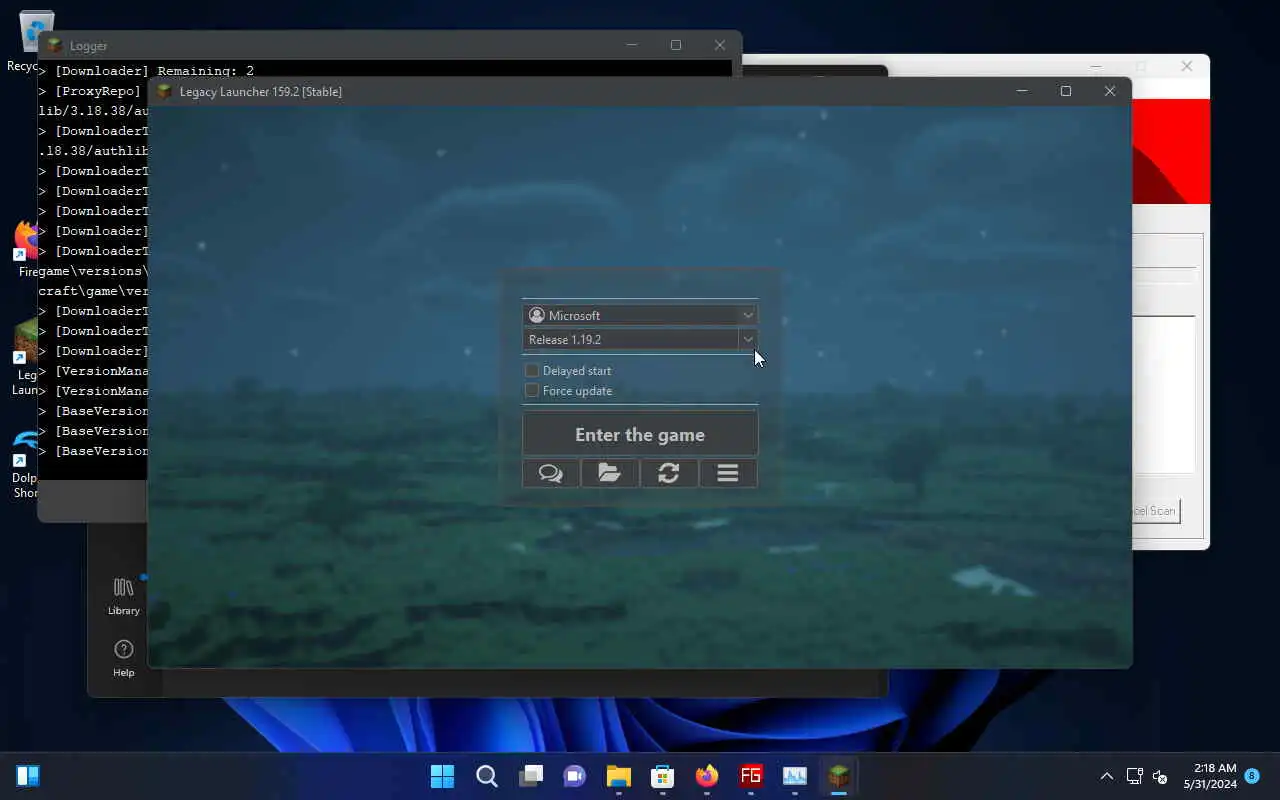Maximize the Logger window

coord(675,45)
